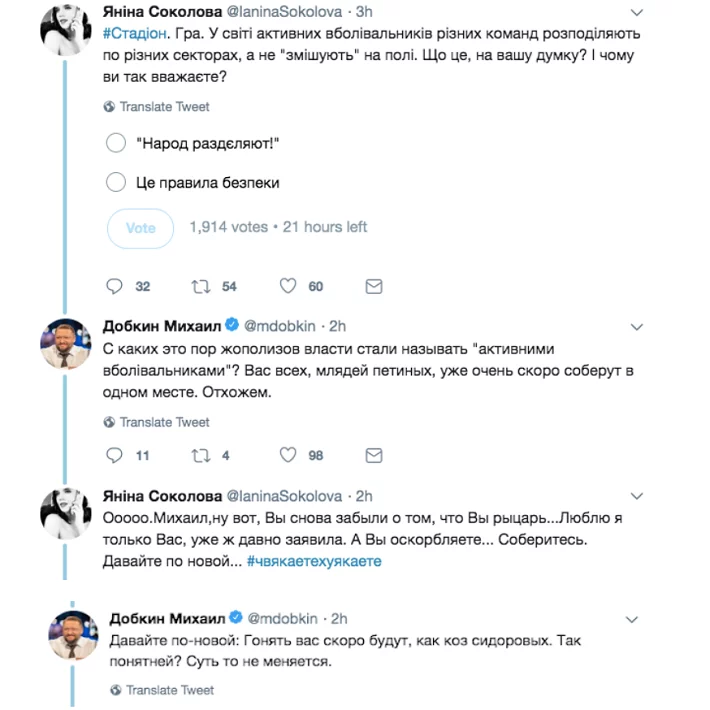Retweet Dobkin's tweet with 4 retweets
Viewport: 710px width, 710px height.
tap(201, 455)
